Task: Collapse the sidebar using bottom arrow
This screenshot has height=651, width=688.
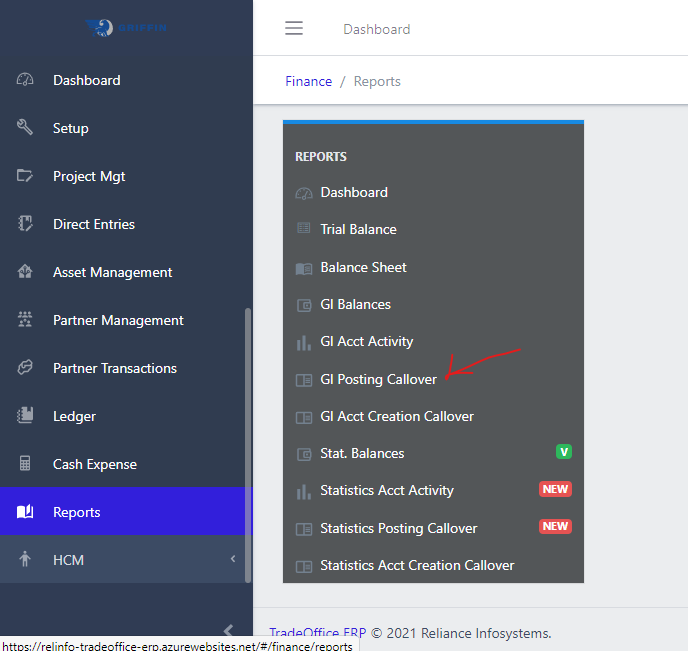Action: point(228,630)
